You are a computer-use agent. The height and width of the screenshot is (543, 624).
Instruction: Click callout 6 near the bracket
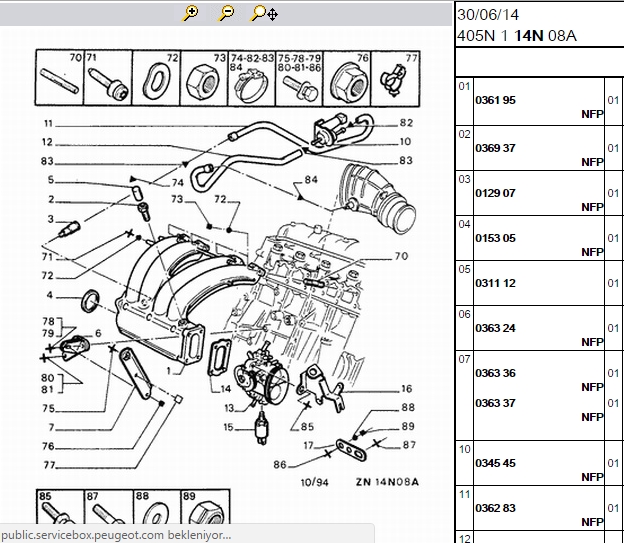[98, 333]
